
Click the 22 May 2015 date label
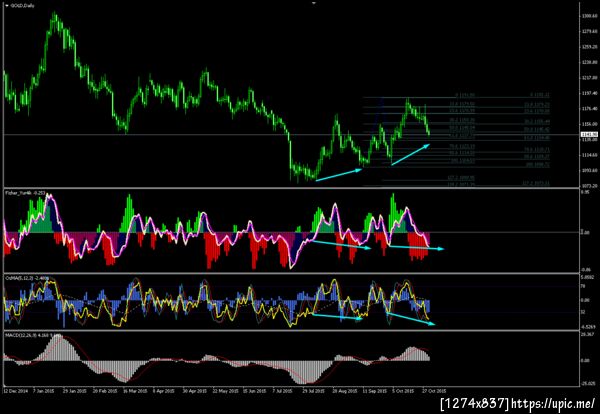(x=227, y=391)
